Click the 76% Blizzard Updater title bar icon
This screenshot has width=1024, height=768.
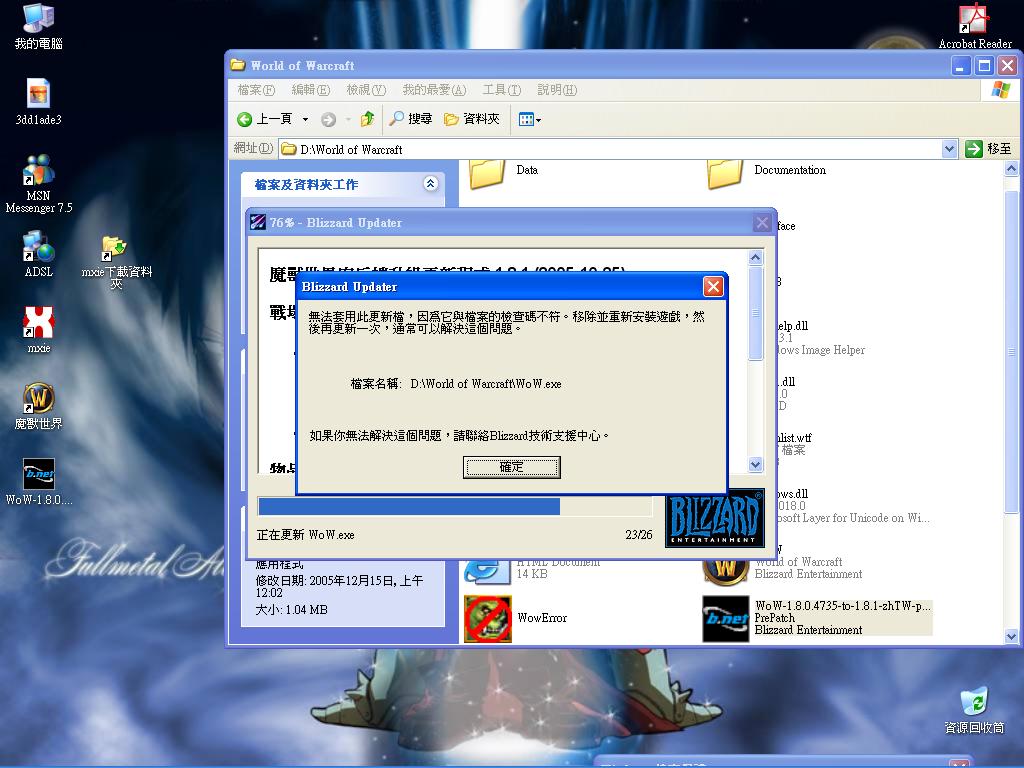[257, 222]
